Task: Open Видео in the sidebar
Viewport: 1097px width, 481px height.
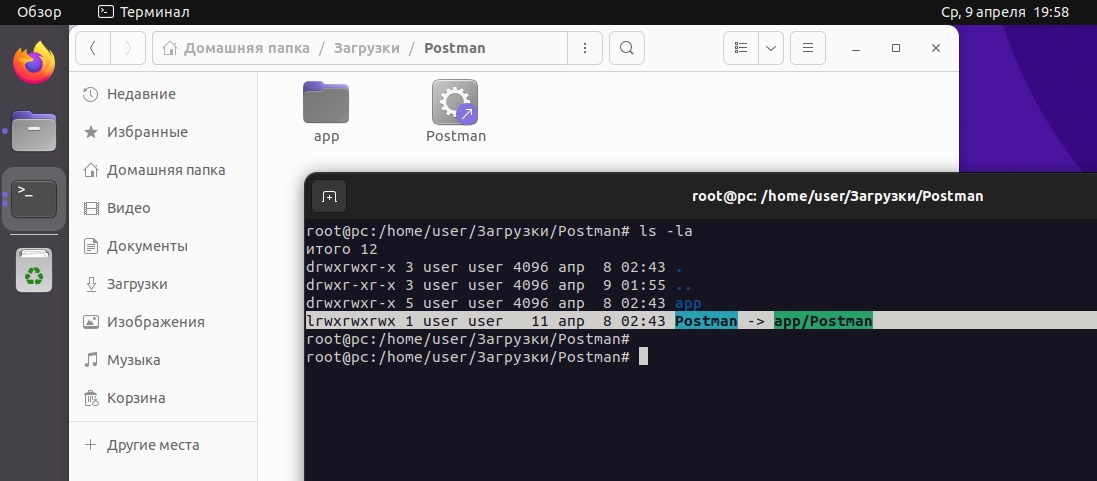Action: point(163,208)
